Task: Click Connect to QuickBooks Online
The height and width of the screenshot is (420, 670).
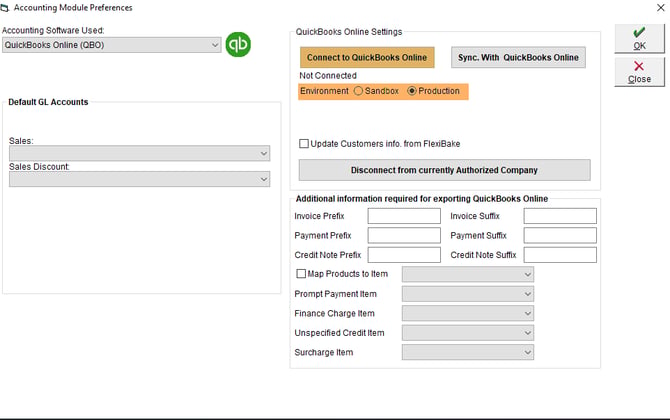Action: click(367, 57)
